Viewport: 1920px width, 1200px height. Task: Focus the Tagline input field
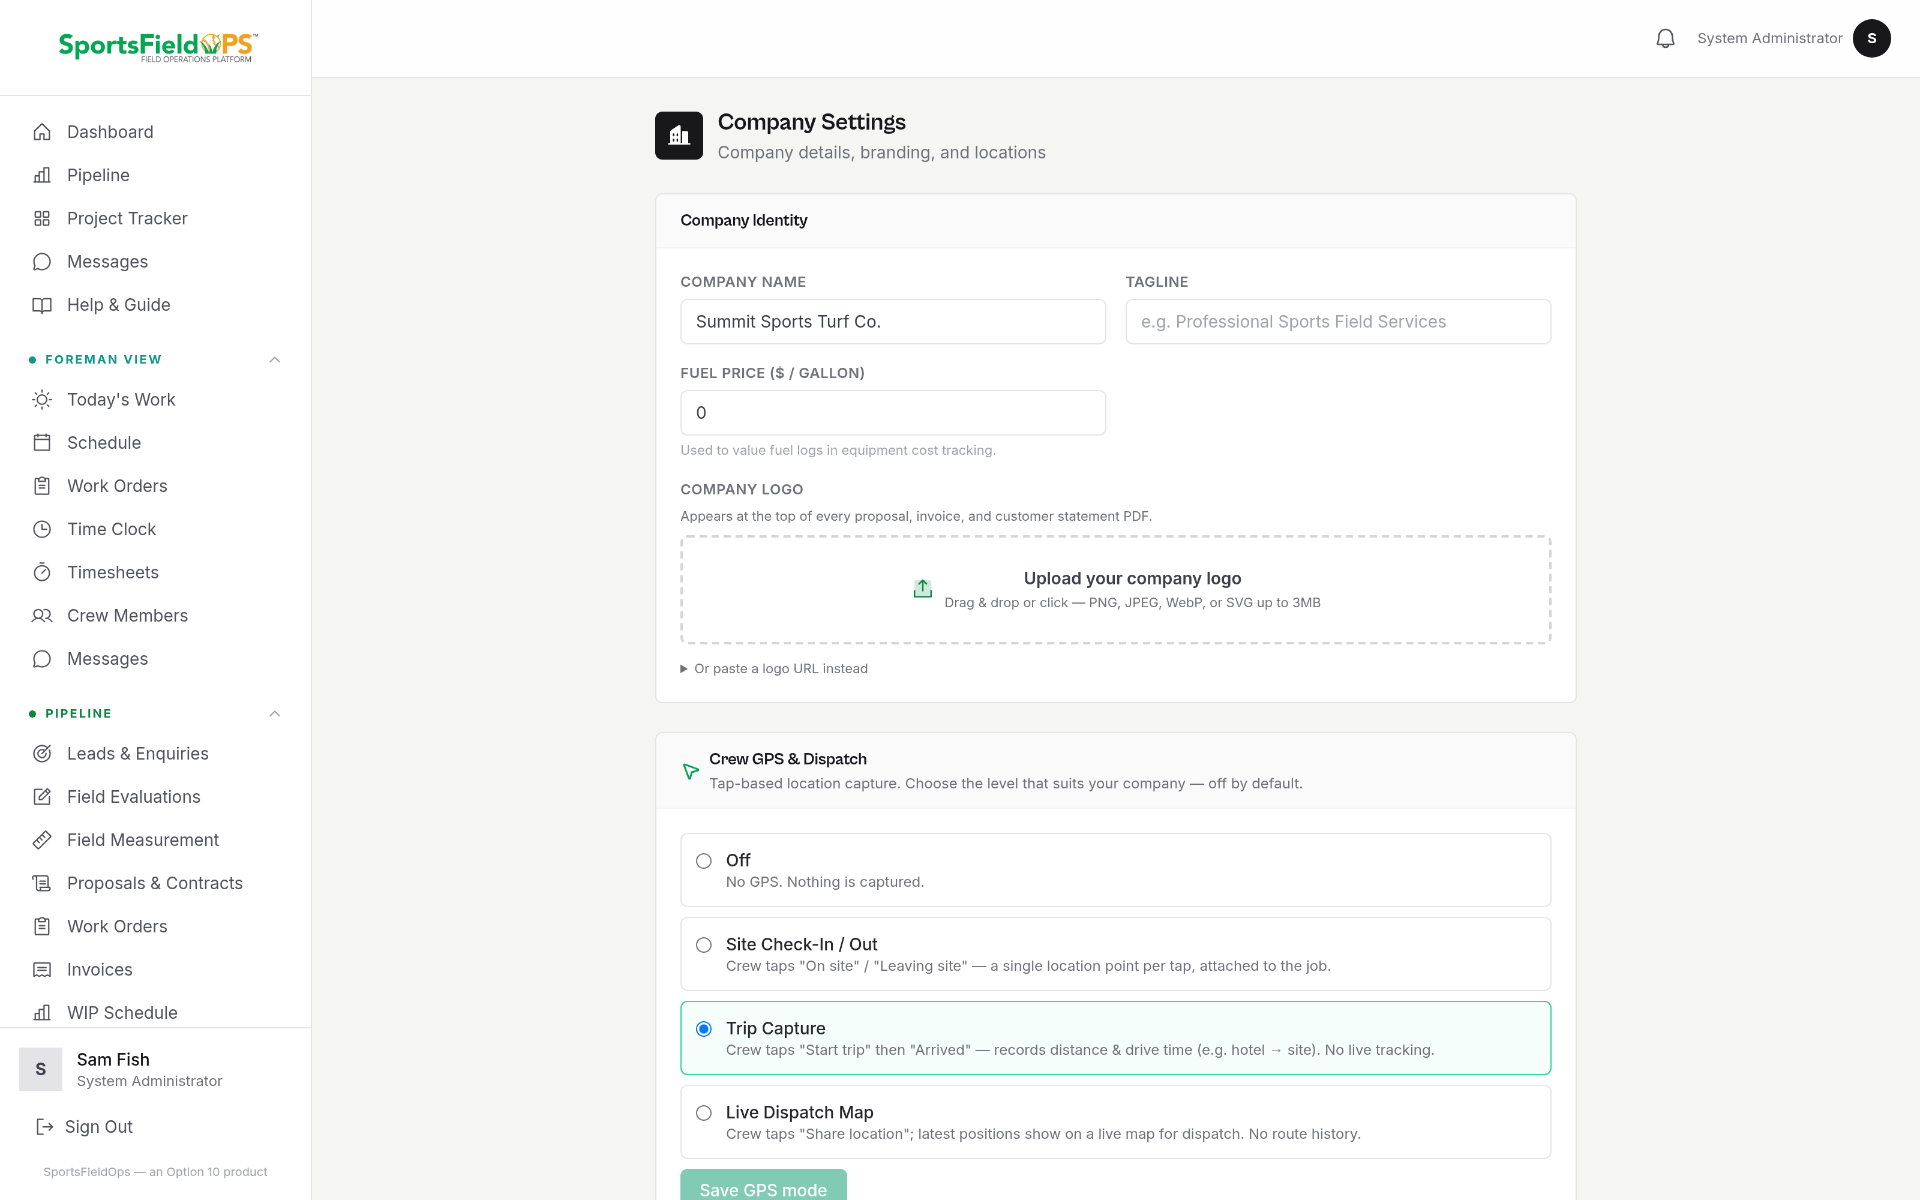click(1338, 322)
